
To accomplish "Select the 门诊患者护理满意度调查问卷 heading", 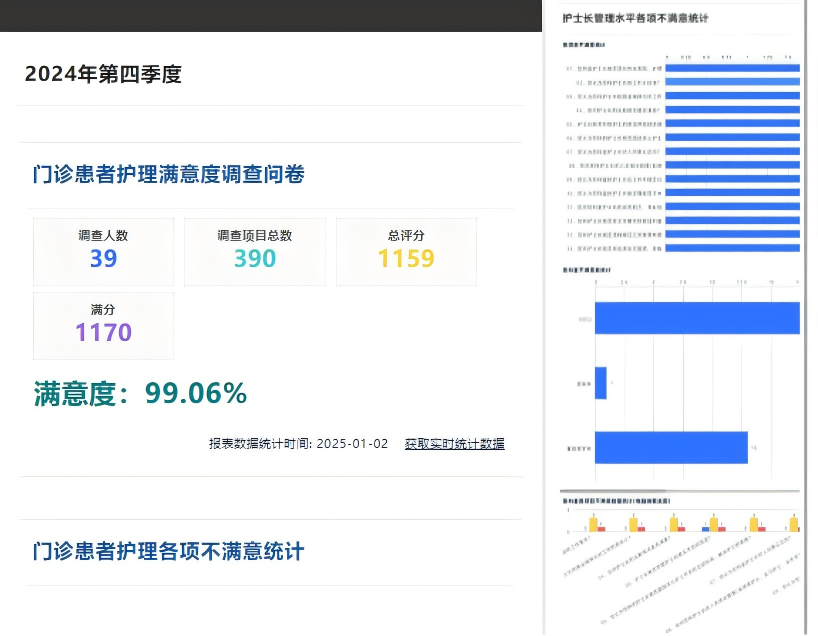I will 168,175.
